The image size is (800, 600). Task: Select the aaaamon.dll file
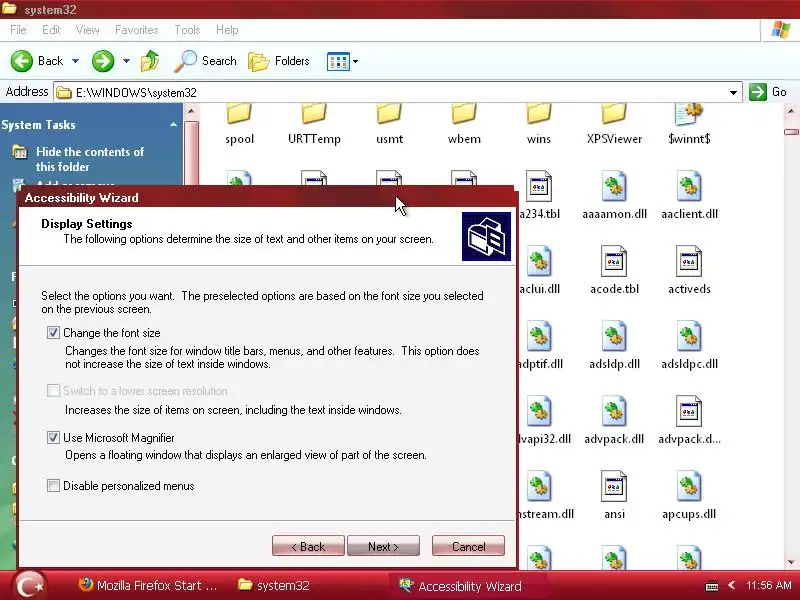coord(614,195)
